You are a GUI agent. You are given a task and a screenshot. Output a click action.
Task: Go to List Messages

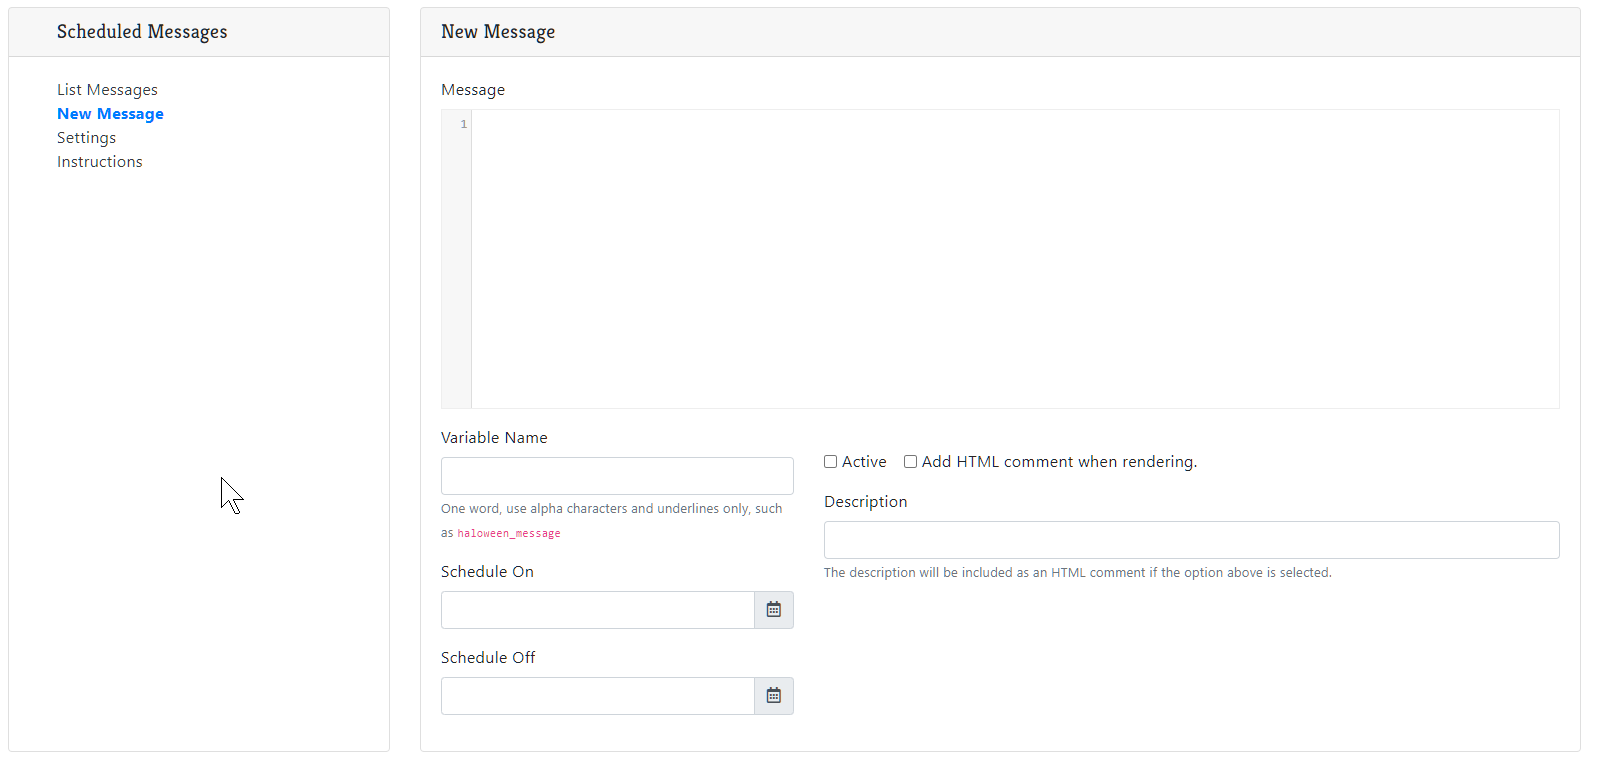107,90
